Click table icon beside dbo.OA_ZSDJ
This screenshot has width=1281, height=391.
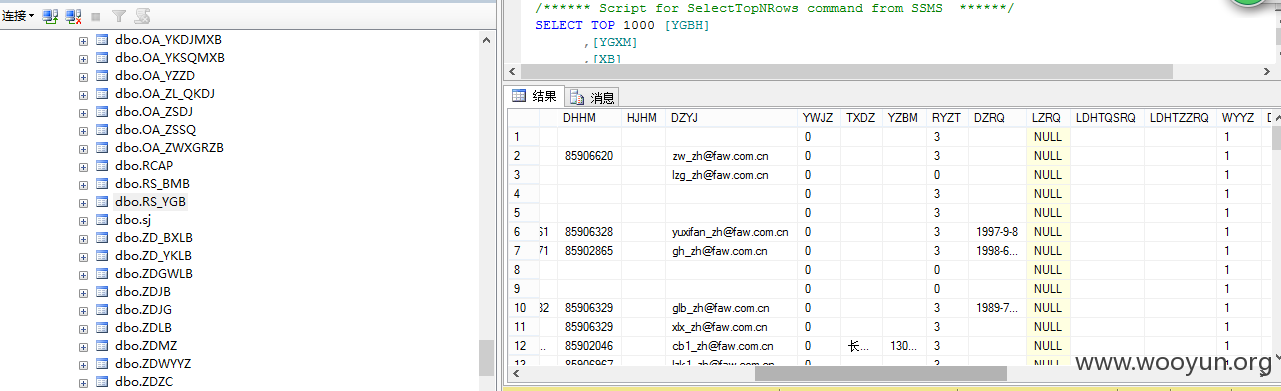(102, 112)
